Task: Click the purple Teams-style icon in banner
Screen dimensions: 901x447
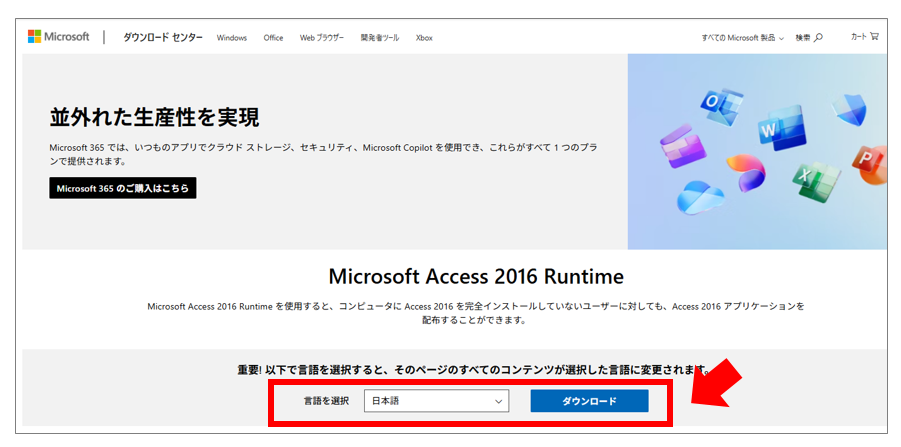Action: [x=683, y=146]
